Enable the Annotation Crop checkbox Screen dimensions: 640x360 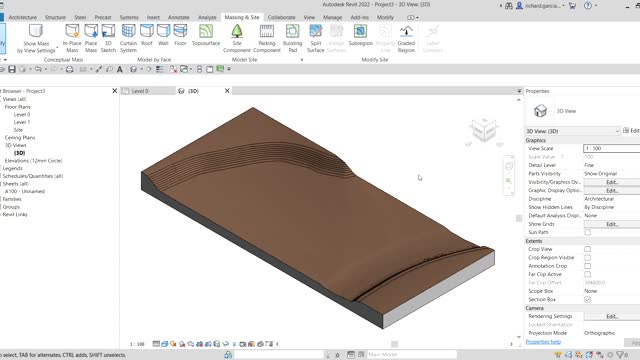tap(587, 266)
